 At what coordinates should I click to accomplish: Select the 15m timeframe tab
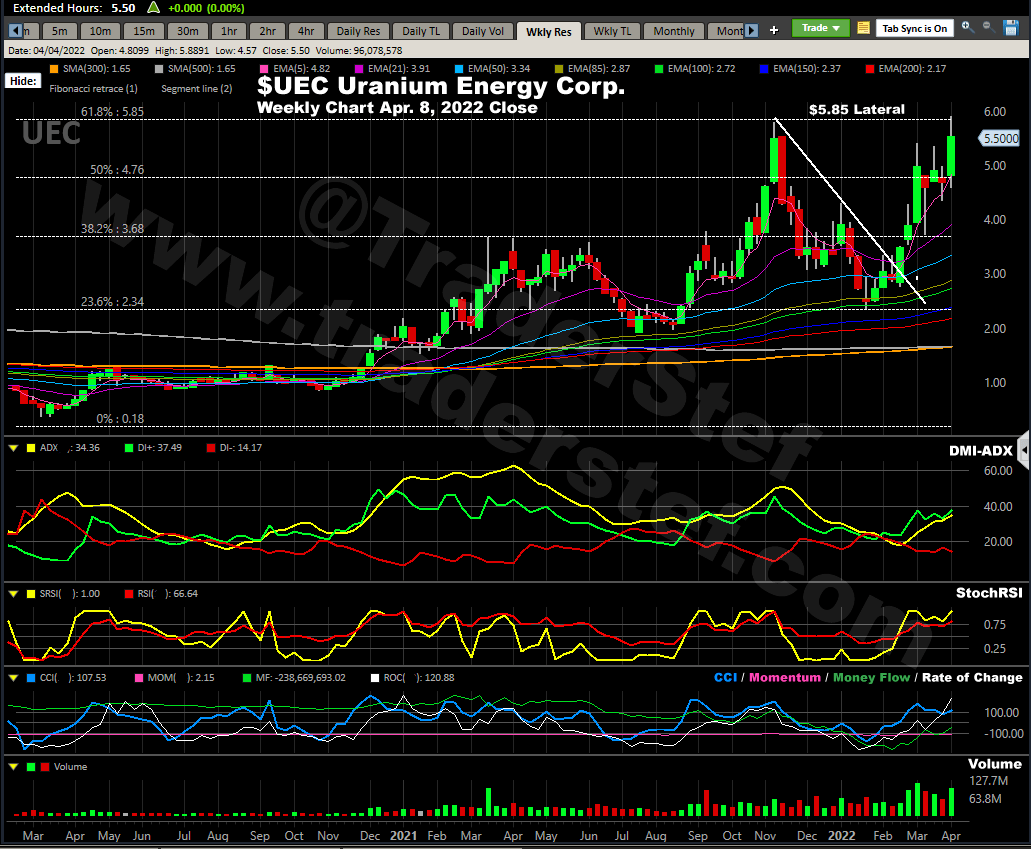click(x=144, y=31)
